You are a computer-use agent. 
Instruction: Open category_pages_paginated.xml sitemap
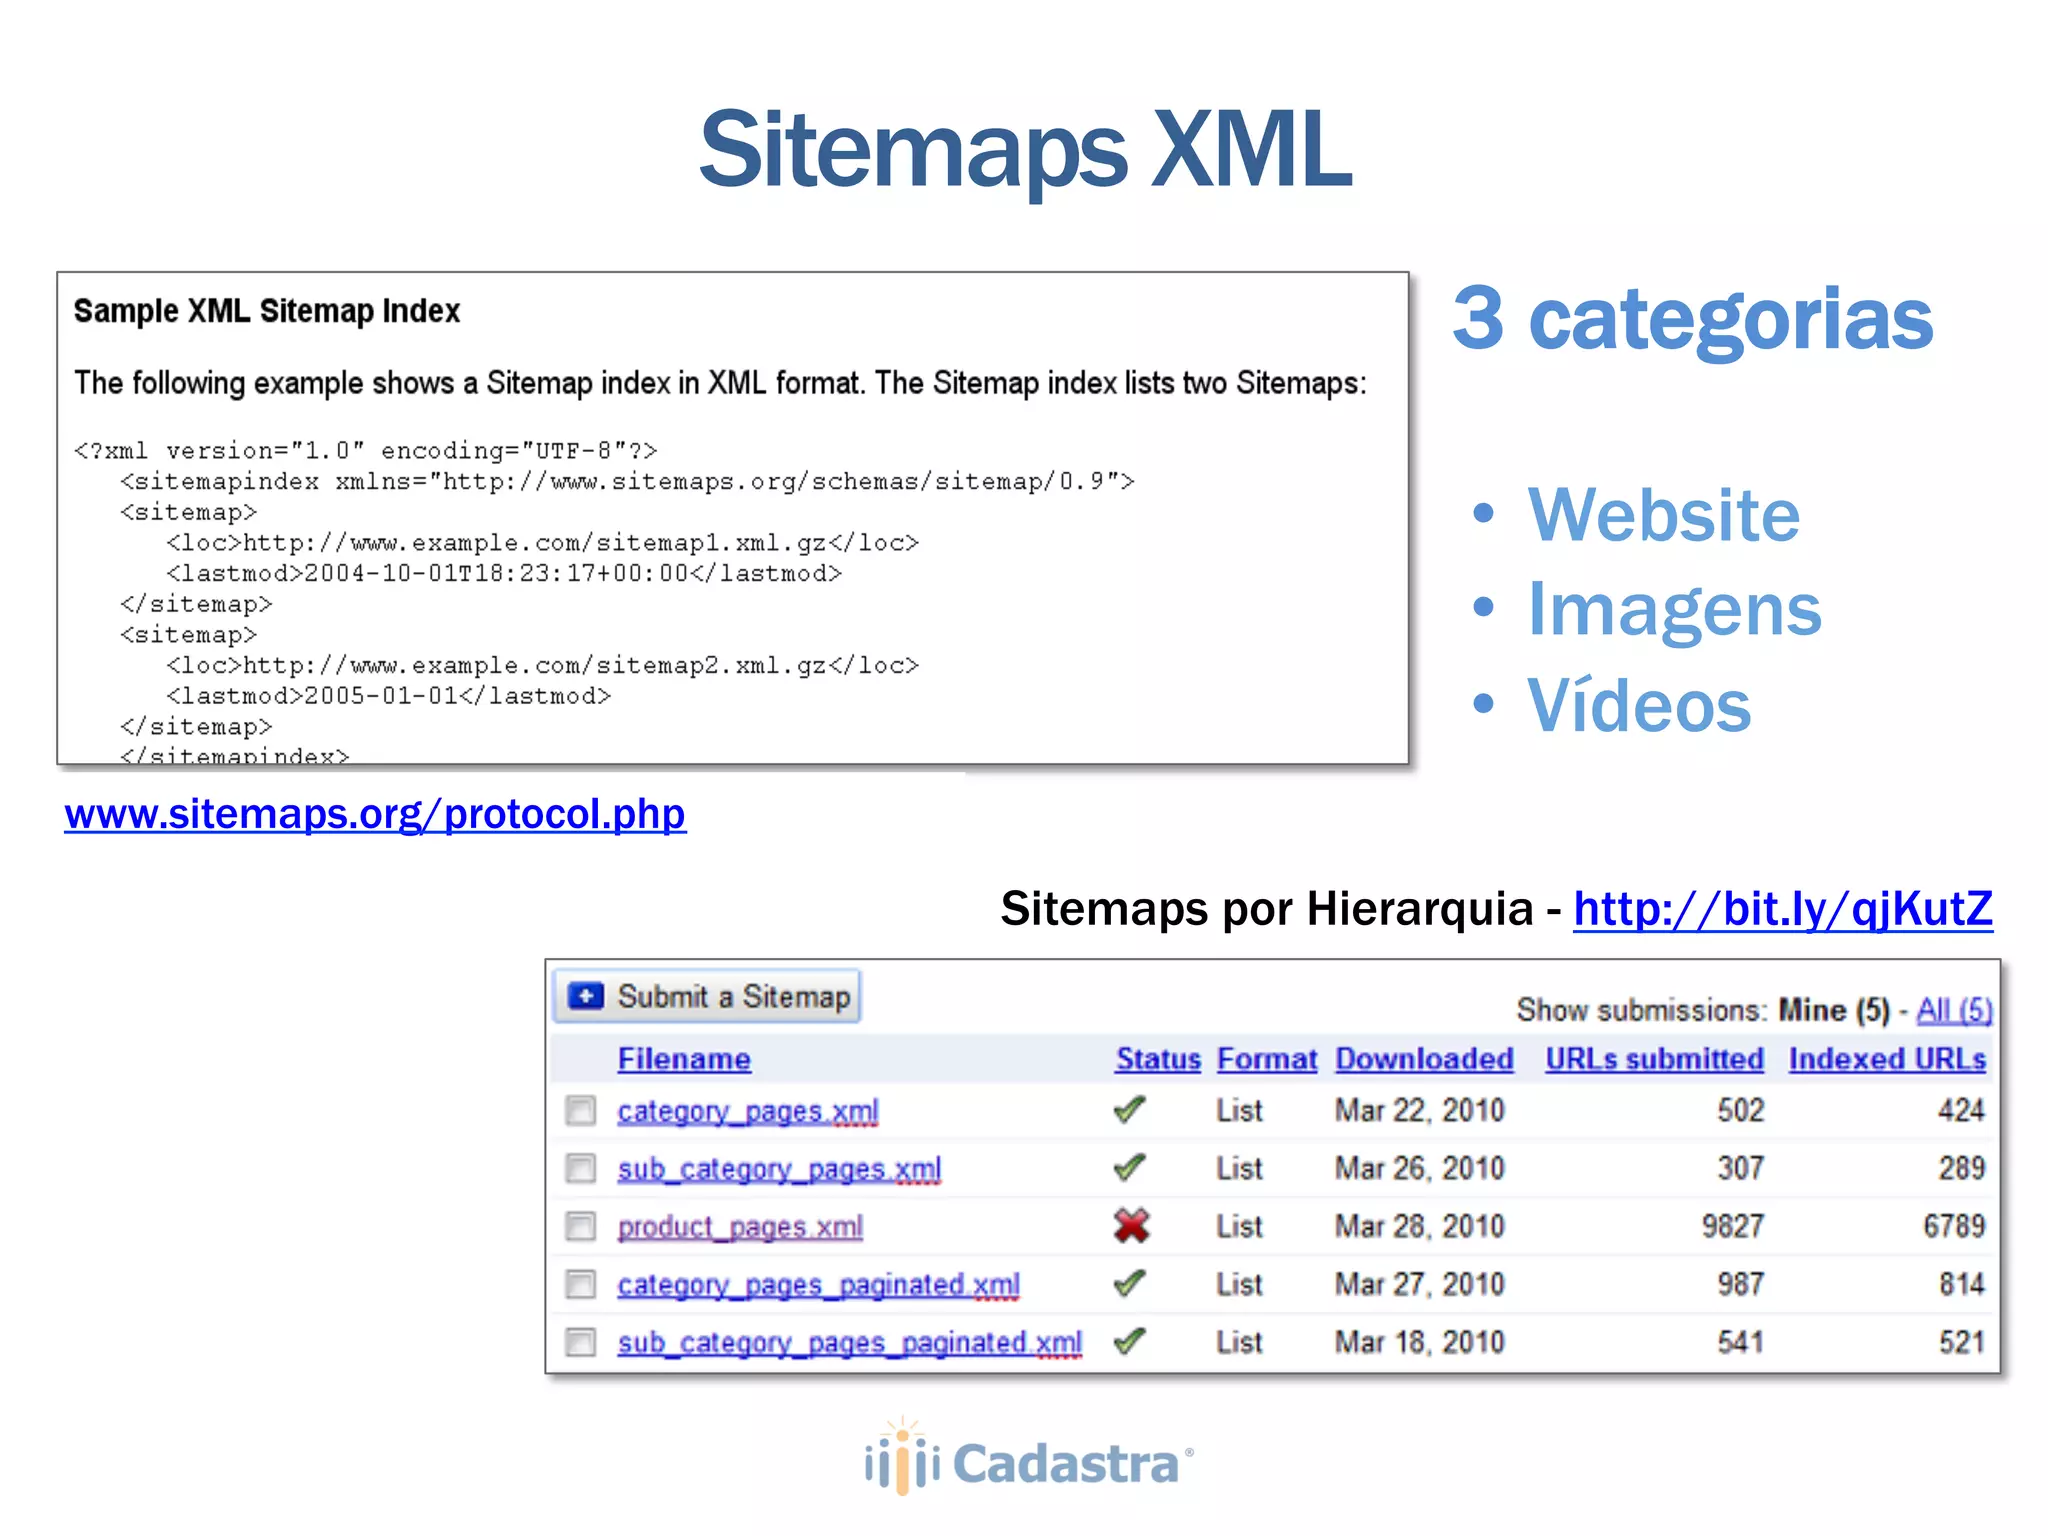[818, 1285]
